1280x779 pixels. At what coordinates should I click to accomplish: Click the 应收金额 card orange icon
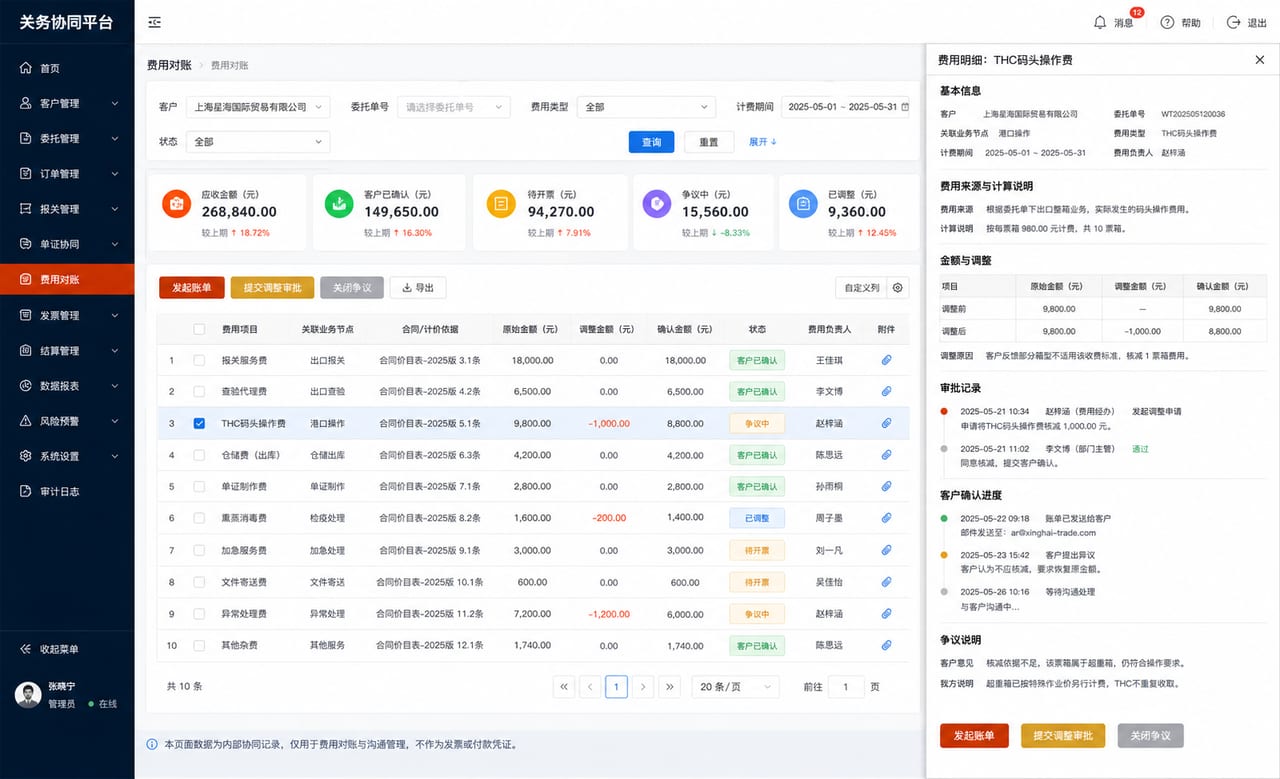tap(177, 204)
